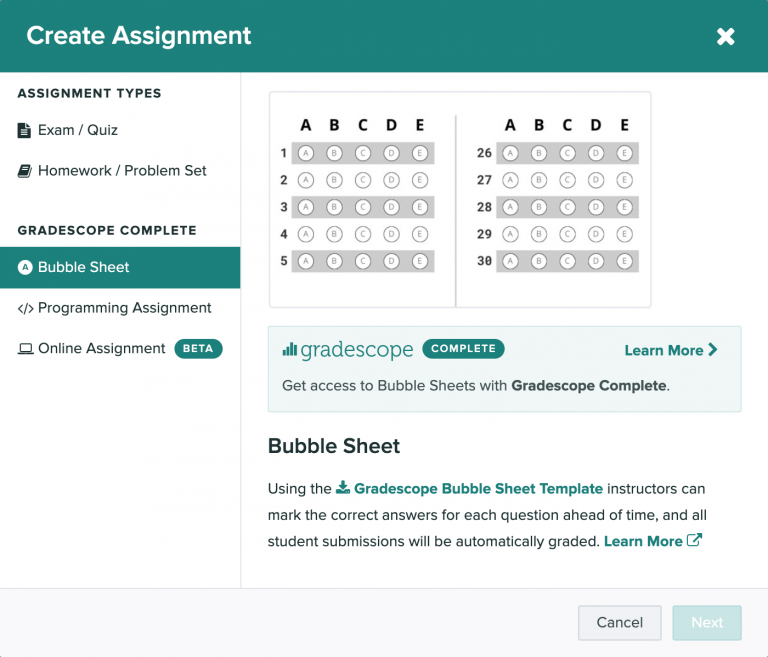Click bubble D in row 5
Image resolution: width=768 pixels, height=657 pixels.
pyautogui.click(x=391, y=261)
